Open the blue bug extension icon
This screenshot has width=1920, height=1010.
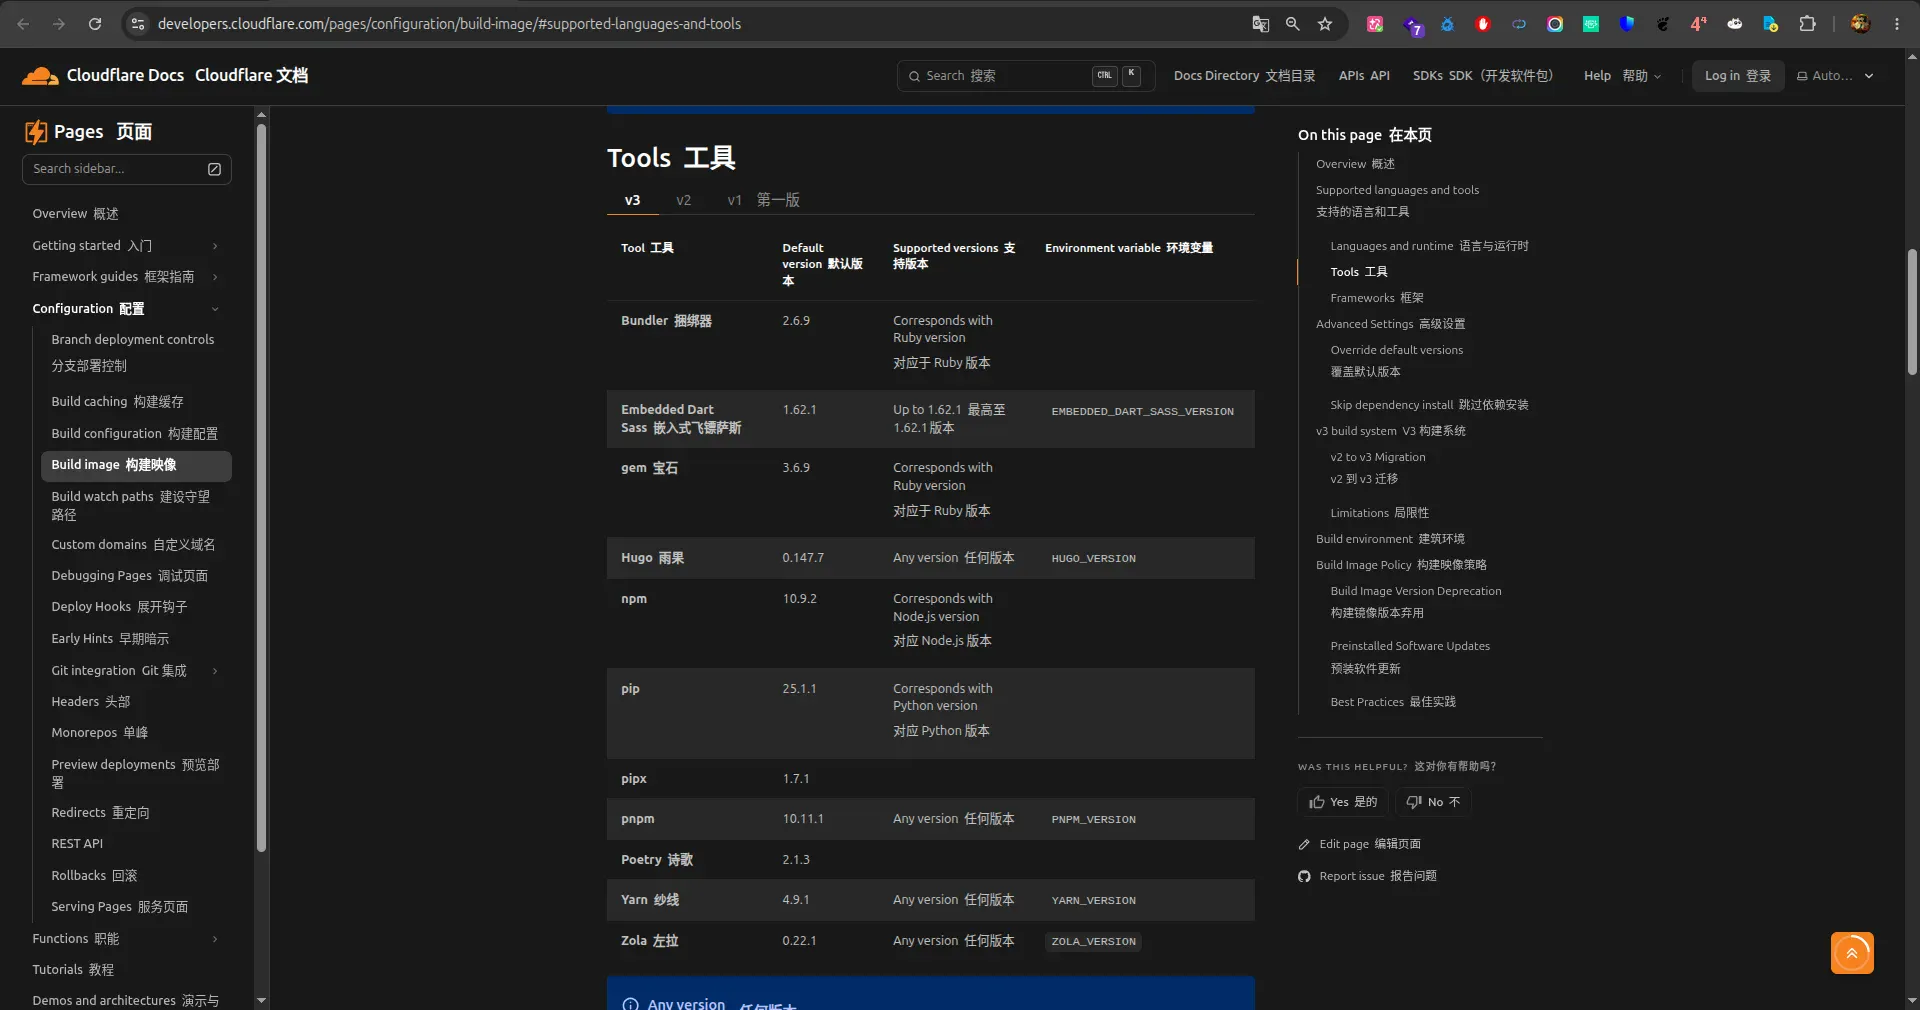(x=1447, y=24)
